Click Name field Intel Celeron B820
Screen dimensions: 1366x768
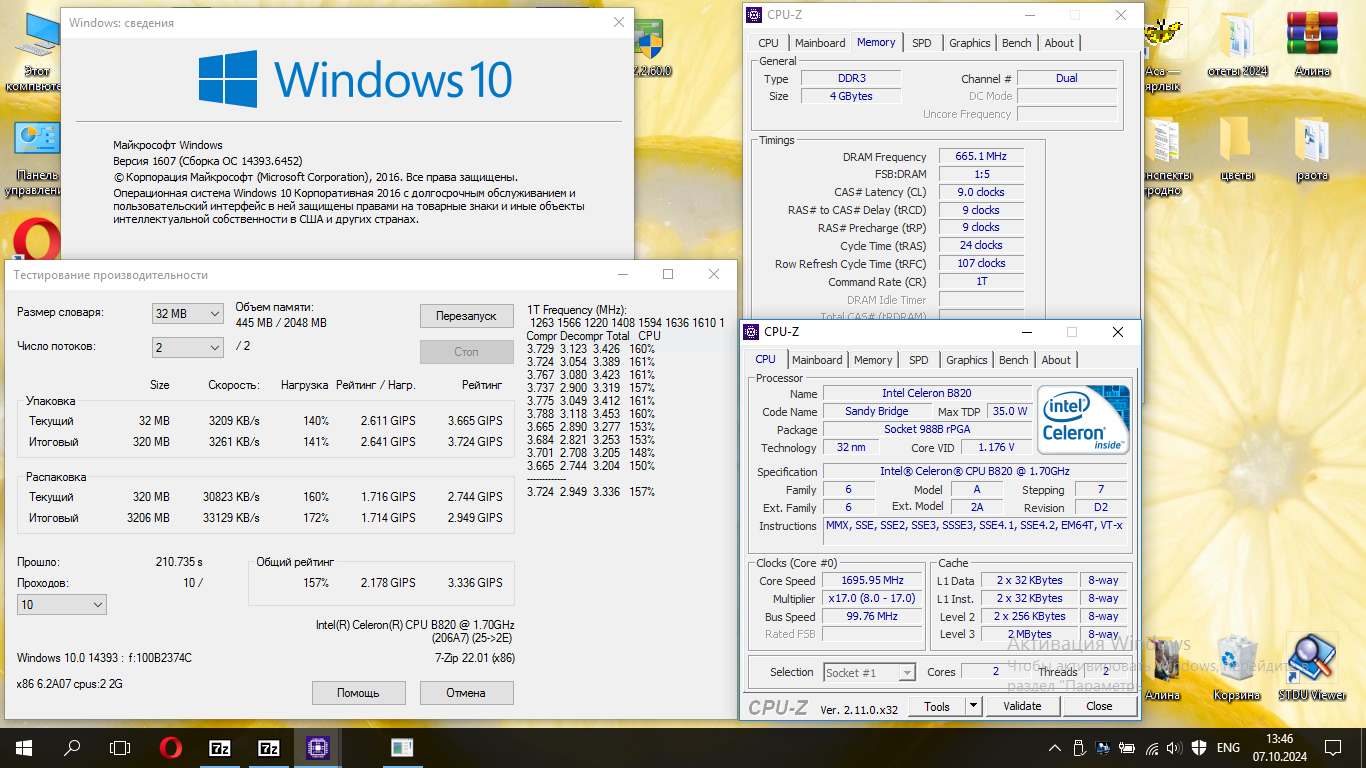click(927, 394)
